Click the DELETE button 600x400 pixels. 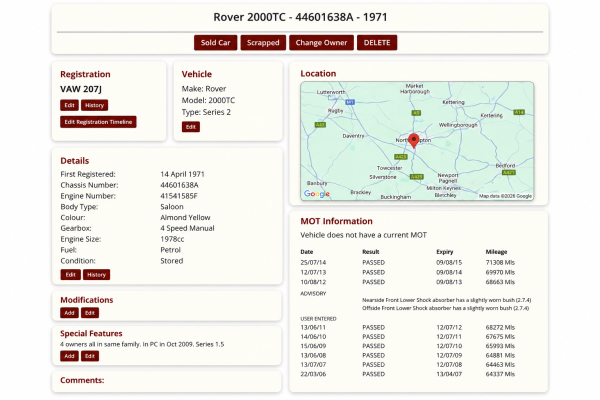click(x=377, y=42)
